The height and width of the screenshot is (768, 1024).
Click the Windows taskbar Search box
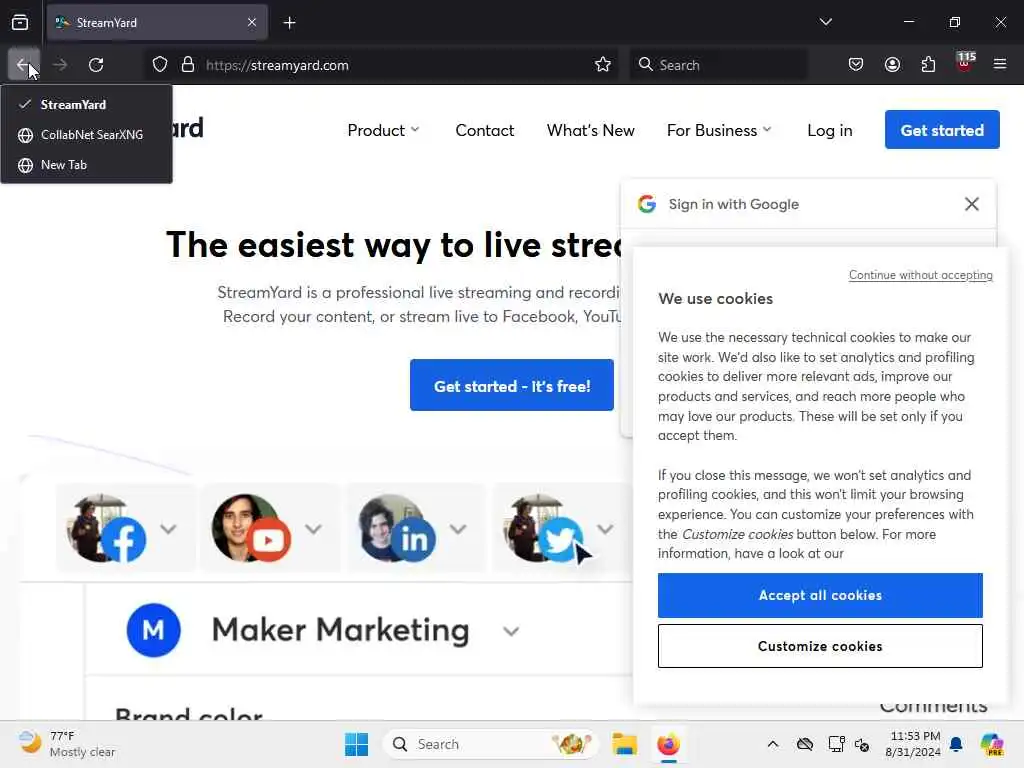tap(490, 744)
